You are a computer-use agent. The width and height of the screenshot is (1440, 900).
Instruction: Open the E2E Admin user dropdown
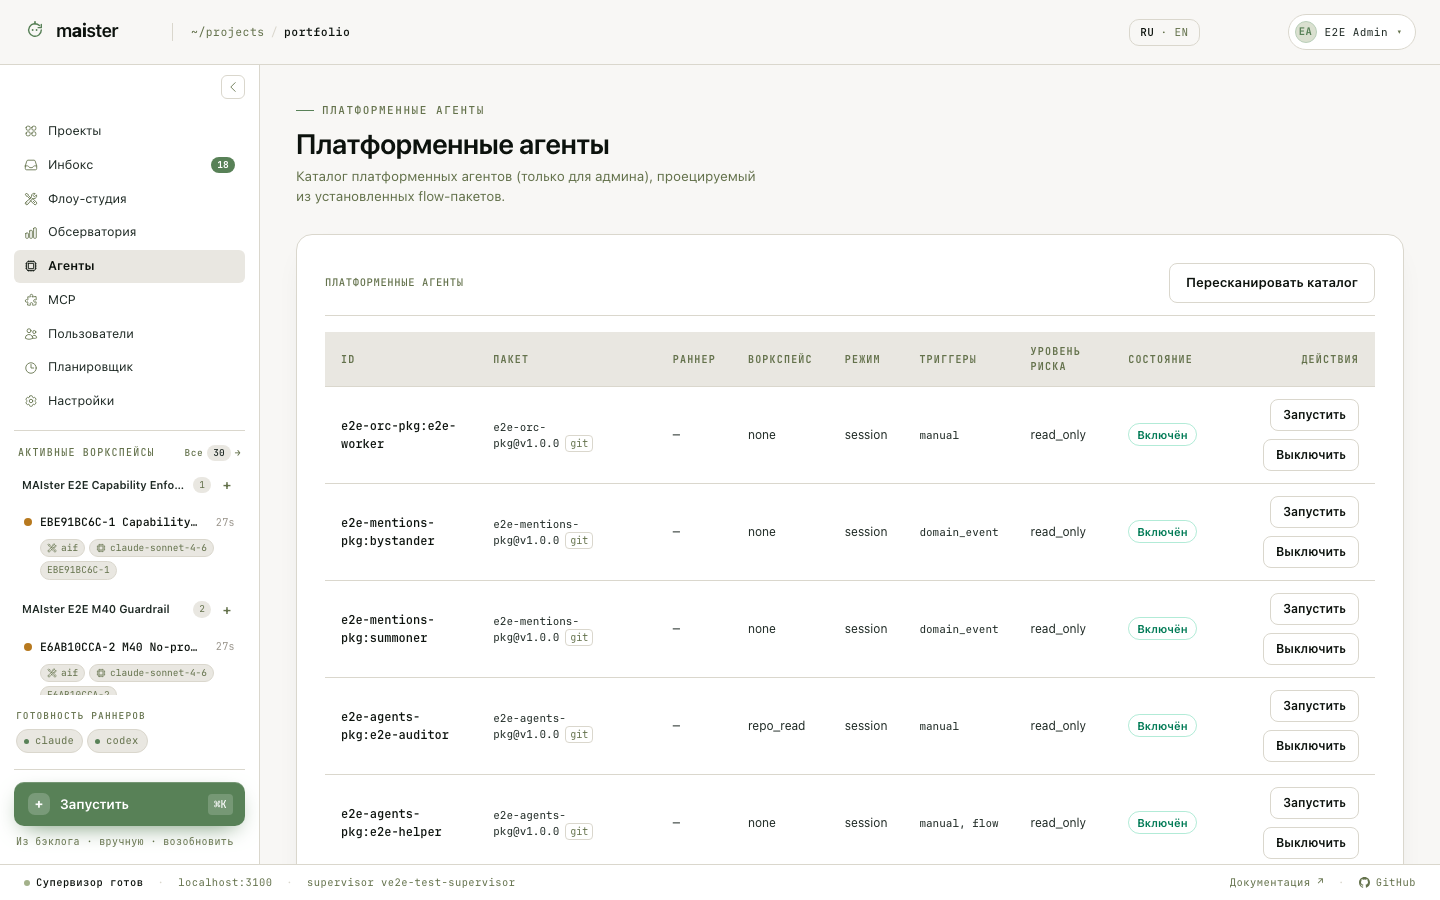(x=1351, y=32)
